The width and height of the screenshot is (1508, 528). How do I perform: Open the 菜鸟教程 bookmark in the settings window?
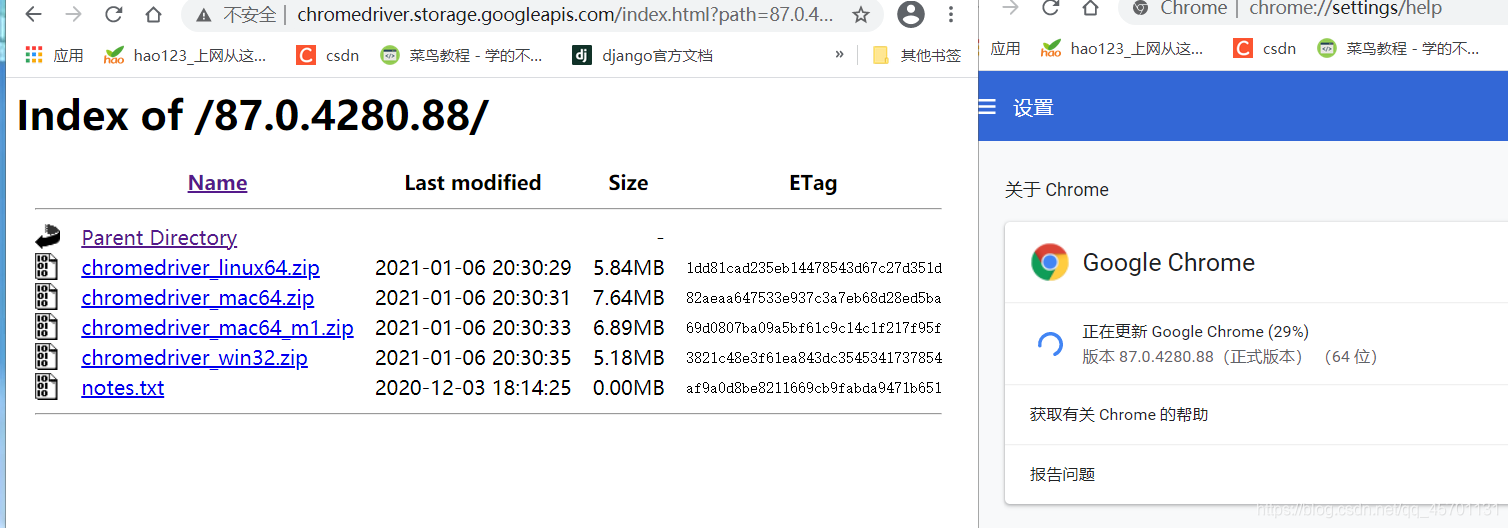1398,48
